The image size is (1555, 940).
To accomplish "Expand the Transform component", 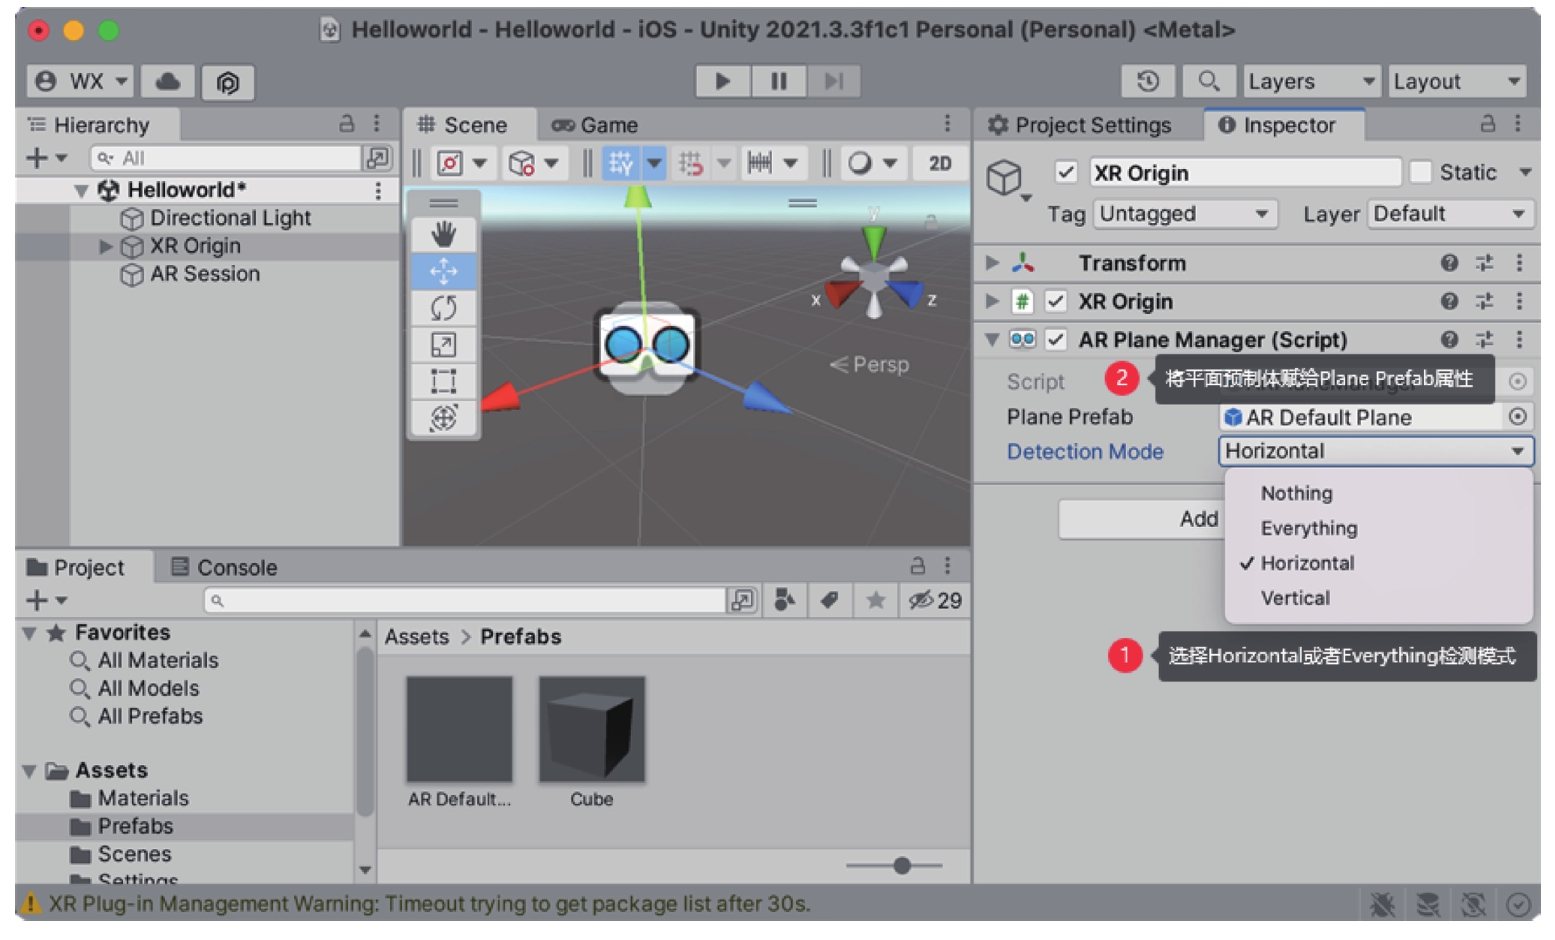I will point(992,263).
